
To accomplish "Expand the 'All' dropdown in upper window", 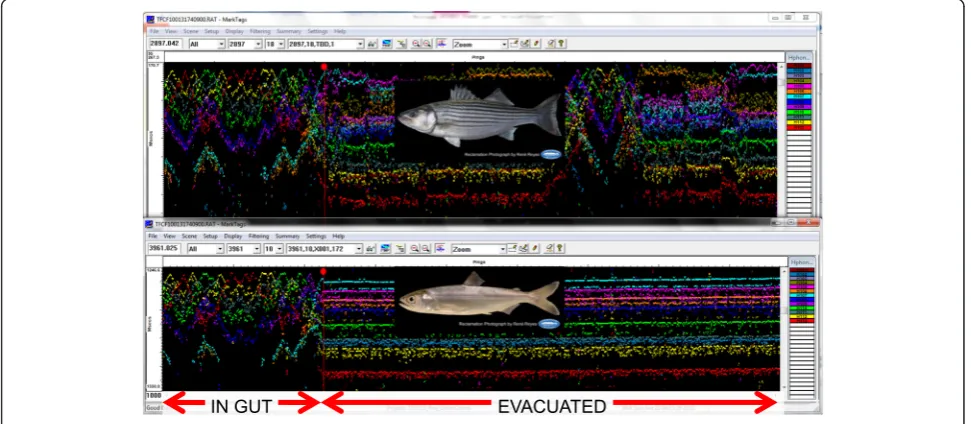I will tap(222, 44).
